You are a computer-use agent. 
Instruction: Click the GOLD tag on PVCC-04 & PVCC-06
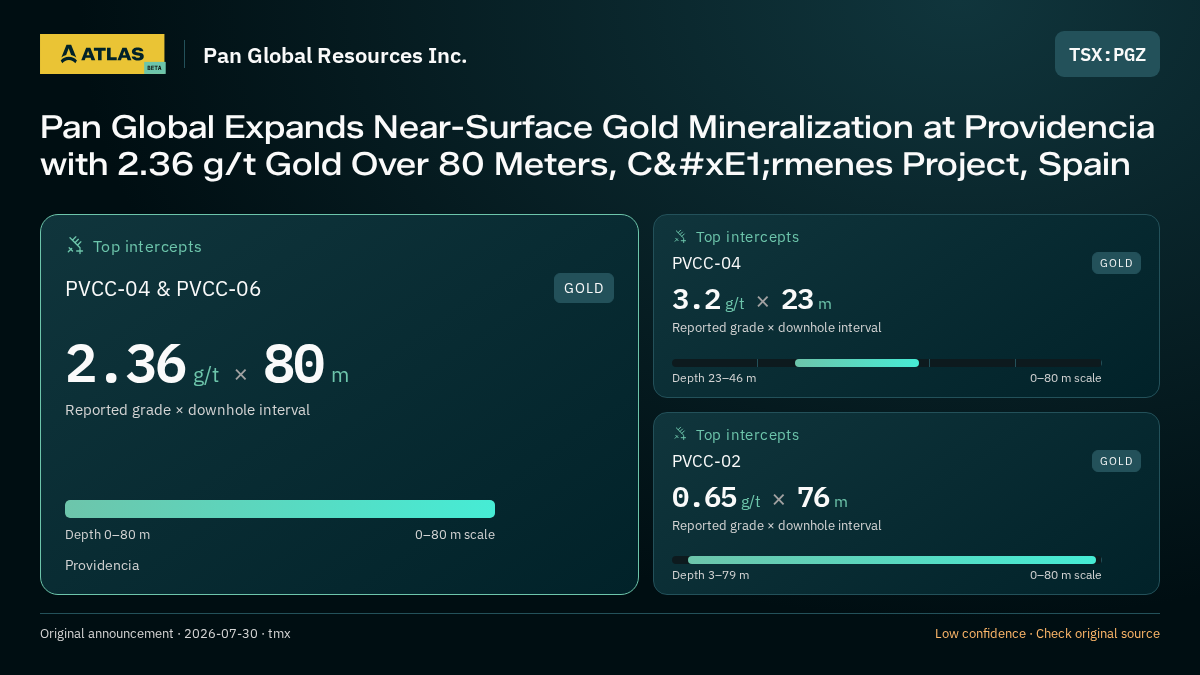pos(584,288)
